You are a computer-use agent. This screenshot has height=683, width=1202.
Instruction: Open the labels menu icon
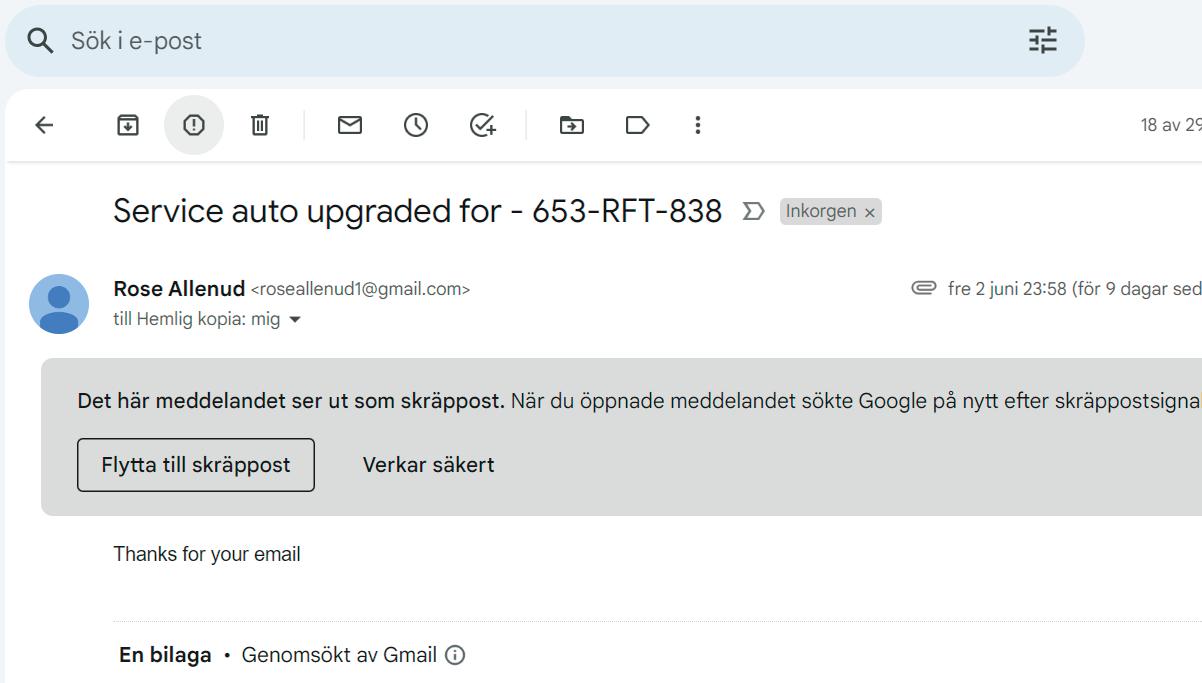tap(637, 125)
